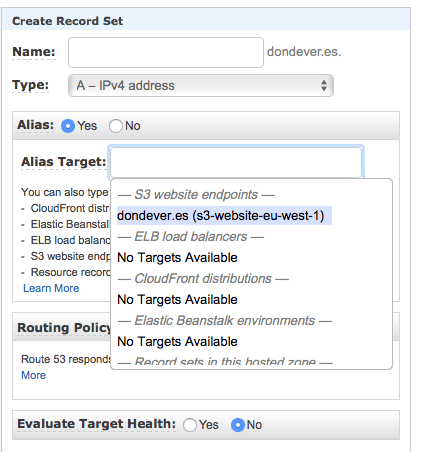Image resolution: width=423 pixels, height=452 pixels.
Task: Click the Name input field
Action: 166,52
